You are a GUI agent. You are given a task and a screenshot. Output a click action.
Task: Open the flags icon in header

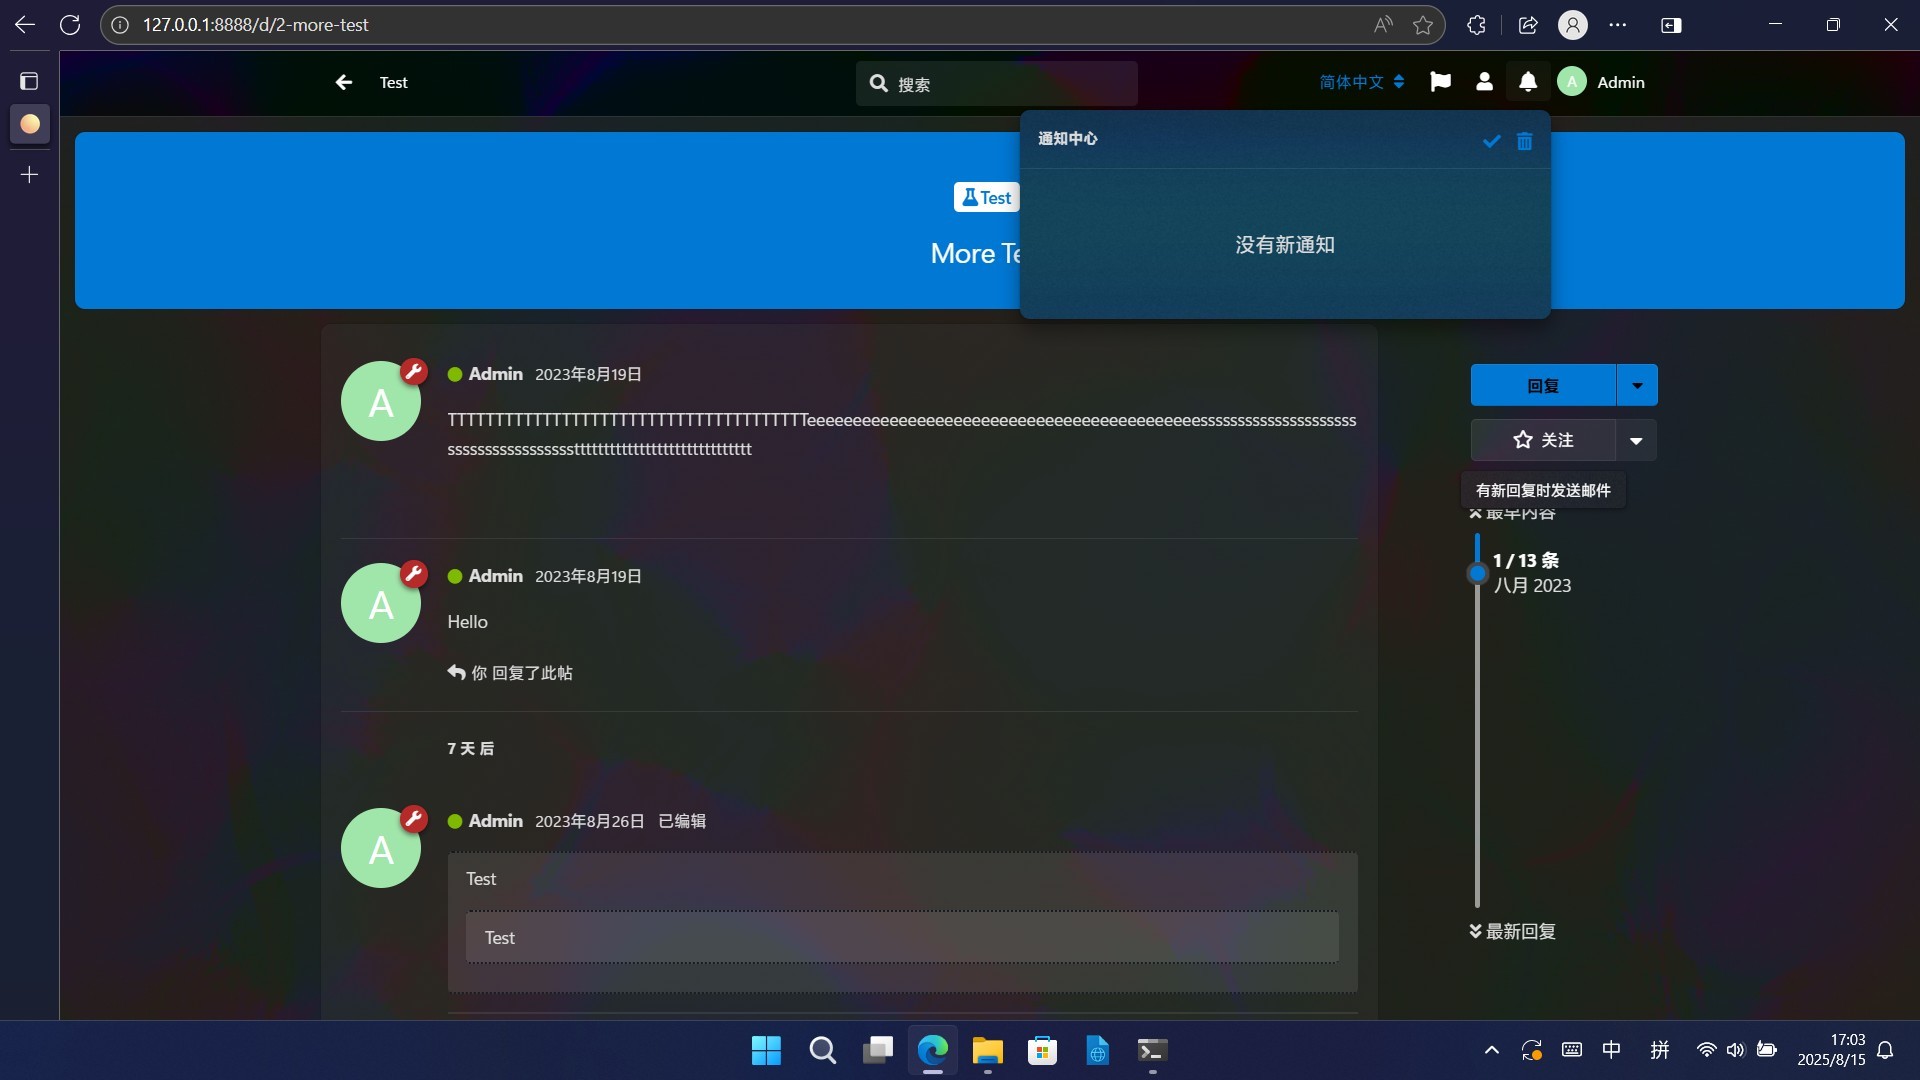1440,82
